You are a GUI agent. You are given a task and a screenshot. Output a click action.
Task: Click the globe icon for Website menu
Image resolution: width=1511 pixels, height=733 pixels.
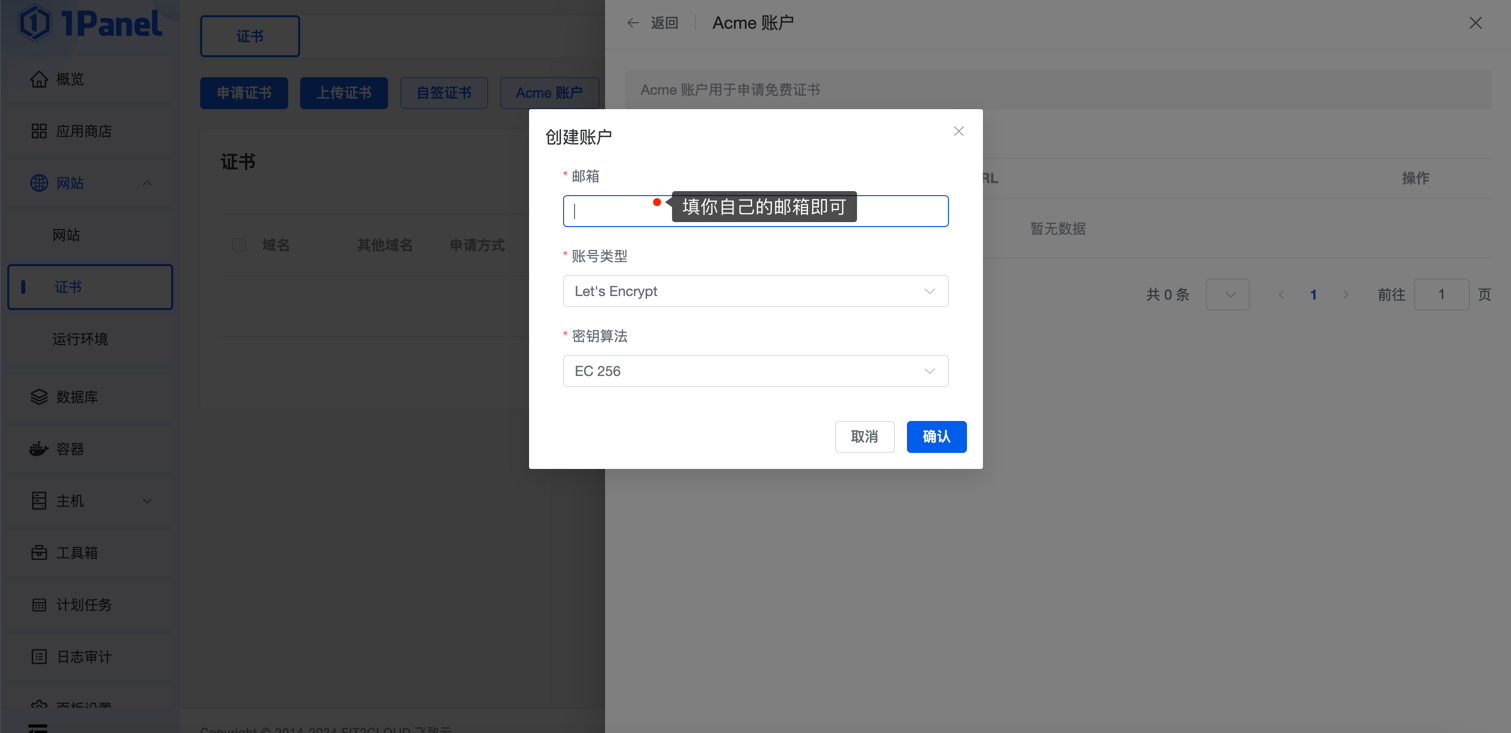(39, 183)
